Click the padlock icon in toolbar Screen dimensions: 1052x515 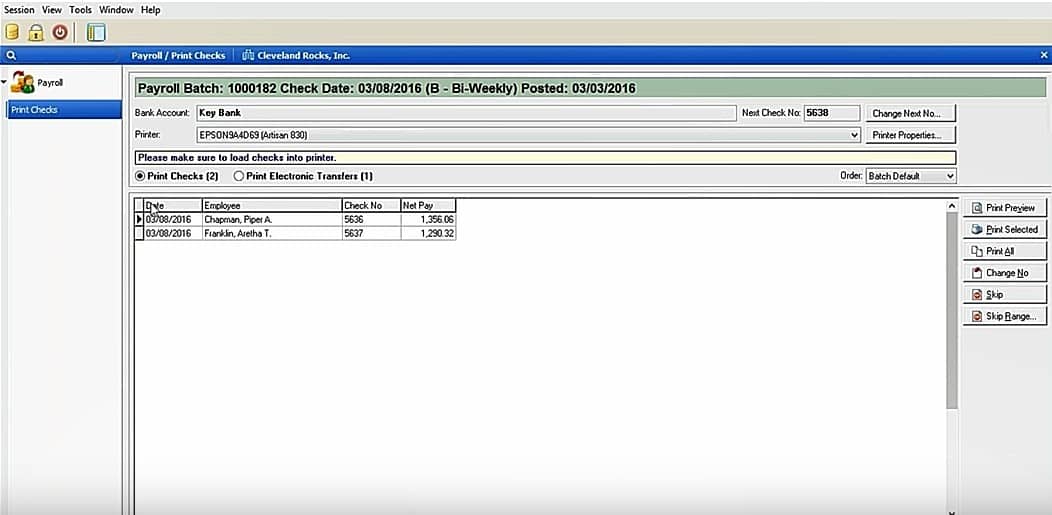point(36,32)
